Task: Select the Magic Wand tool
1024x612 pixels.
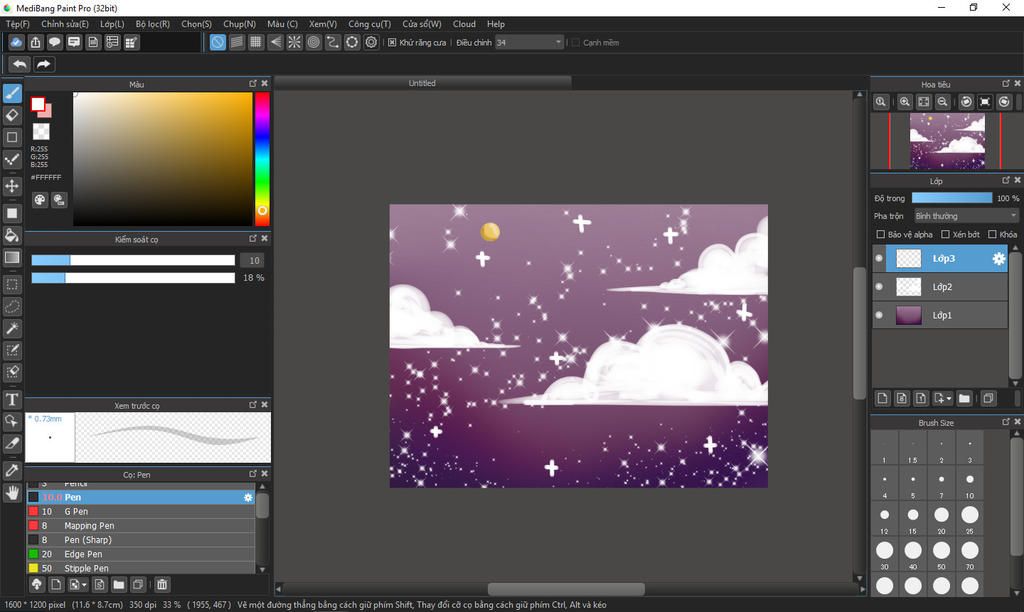Action: [x=12, y=329]
